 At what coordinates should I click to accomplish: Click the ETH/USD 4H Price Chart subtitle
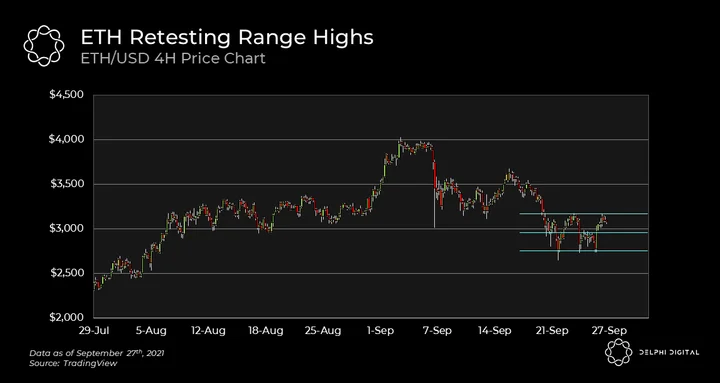[173, 59]
